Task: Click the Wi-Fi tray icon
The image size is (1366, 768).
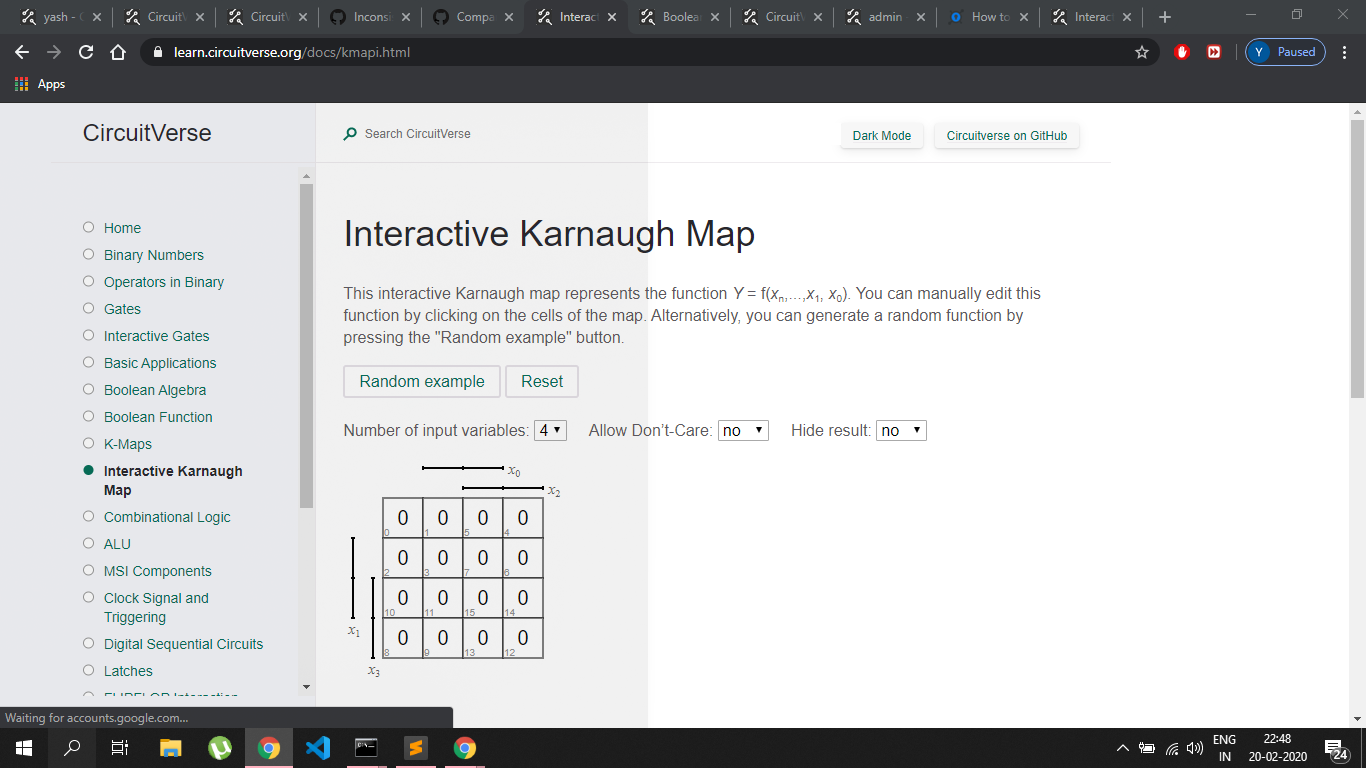Action: coord(1171,748)
